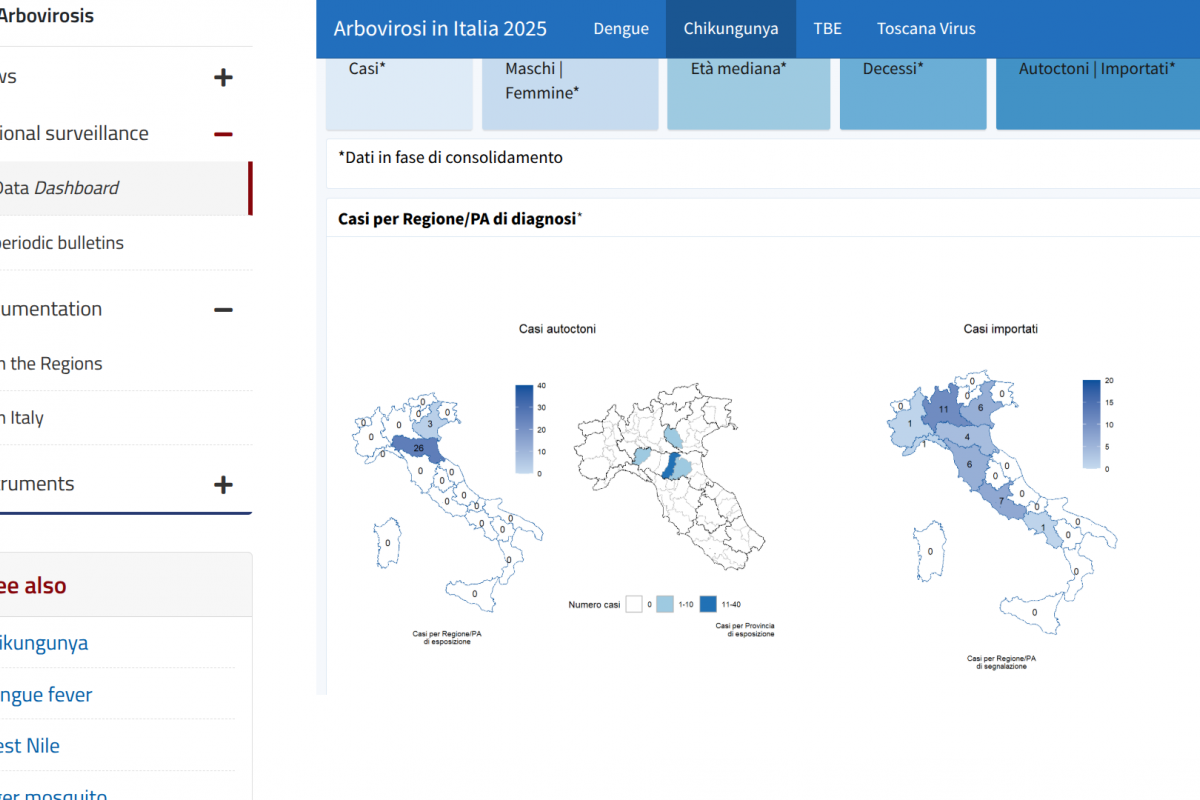Click the Arbovirosi in Italia 2025 title
This screenshot has width=1200, height=800.
[440, 29]
